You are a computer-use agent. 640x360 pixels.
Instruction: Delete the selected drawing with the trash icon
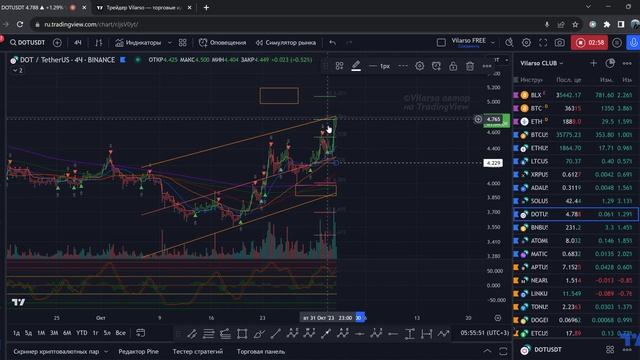click(470, 66)
